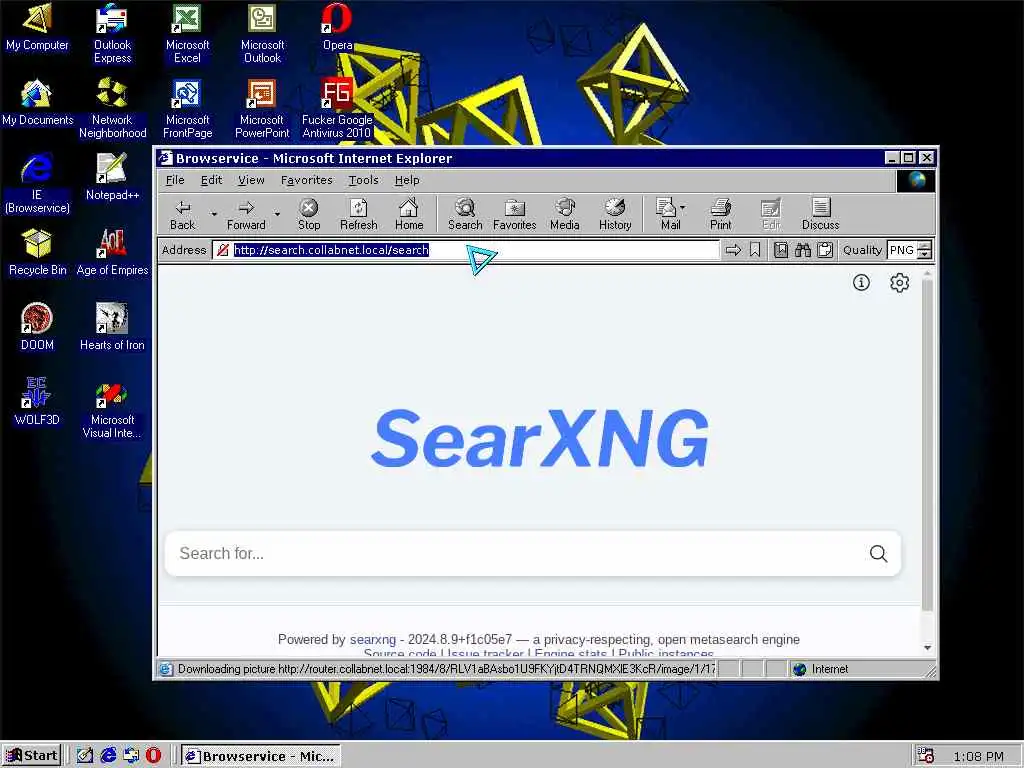Show browsing History pane
Viewport: 1024px width, 768px height.
615,215
